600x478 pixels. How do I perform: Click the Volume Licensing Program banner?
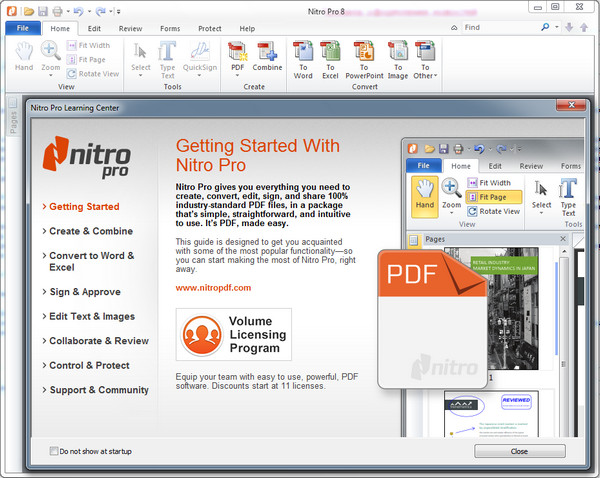point(233,335)
